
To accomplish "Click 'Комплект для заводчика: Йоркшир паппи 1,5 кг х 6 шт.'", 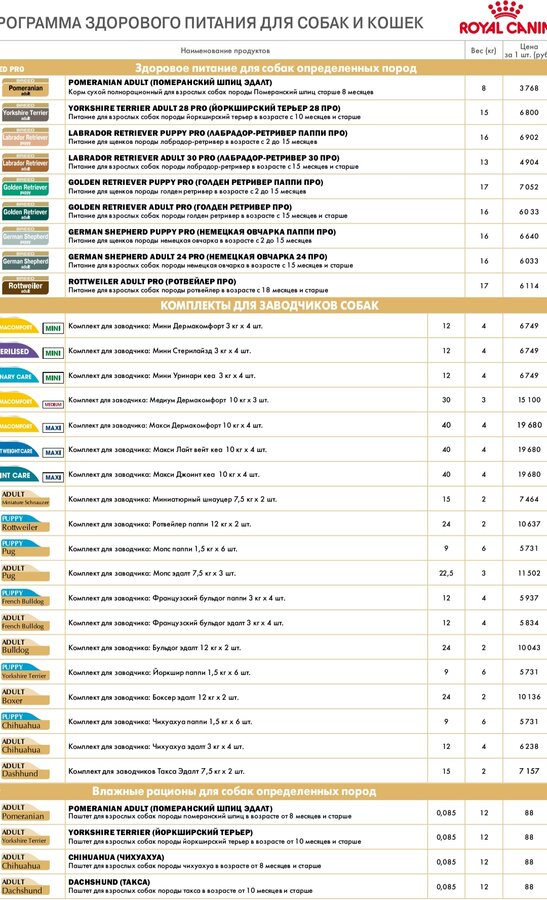I will (x=160, y=672).
